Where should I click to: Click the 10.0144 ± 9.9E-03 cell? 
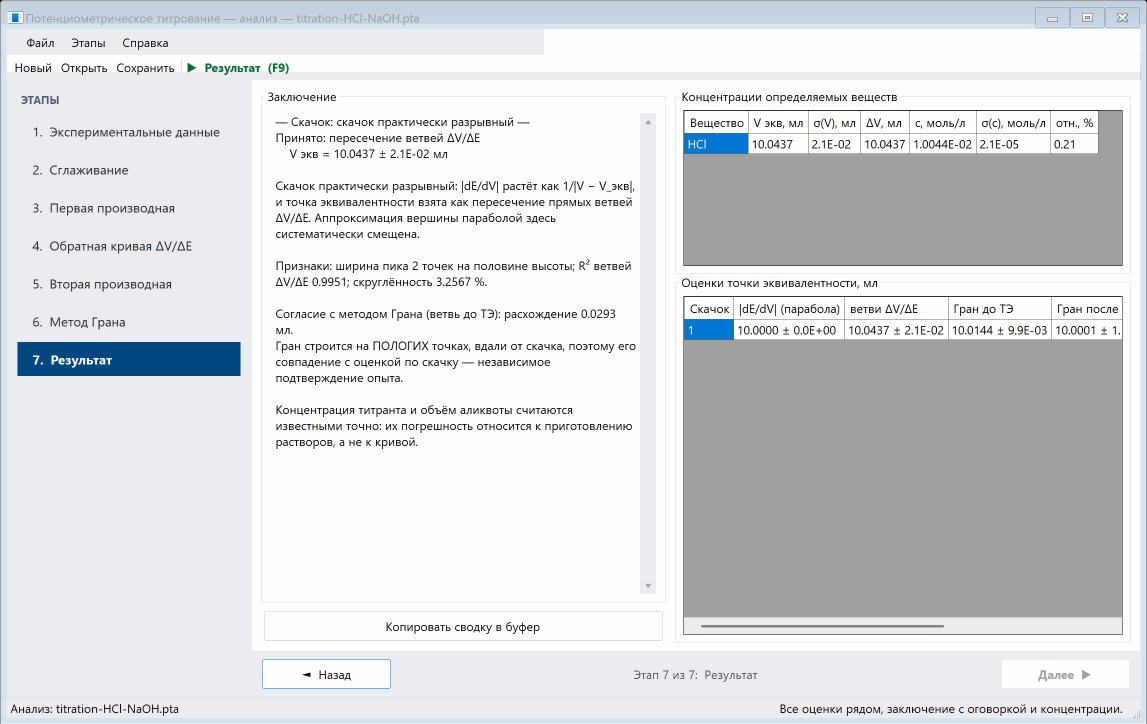[1000, 331]
